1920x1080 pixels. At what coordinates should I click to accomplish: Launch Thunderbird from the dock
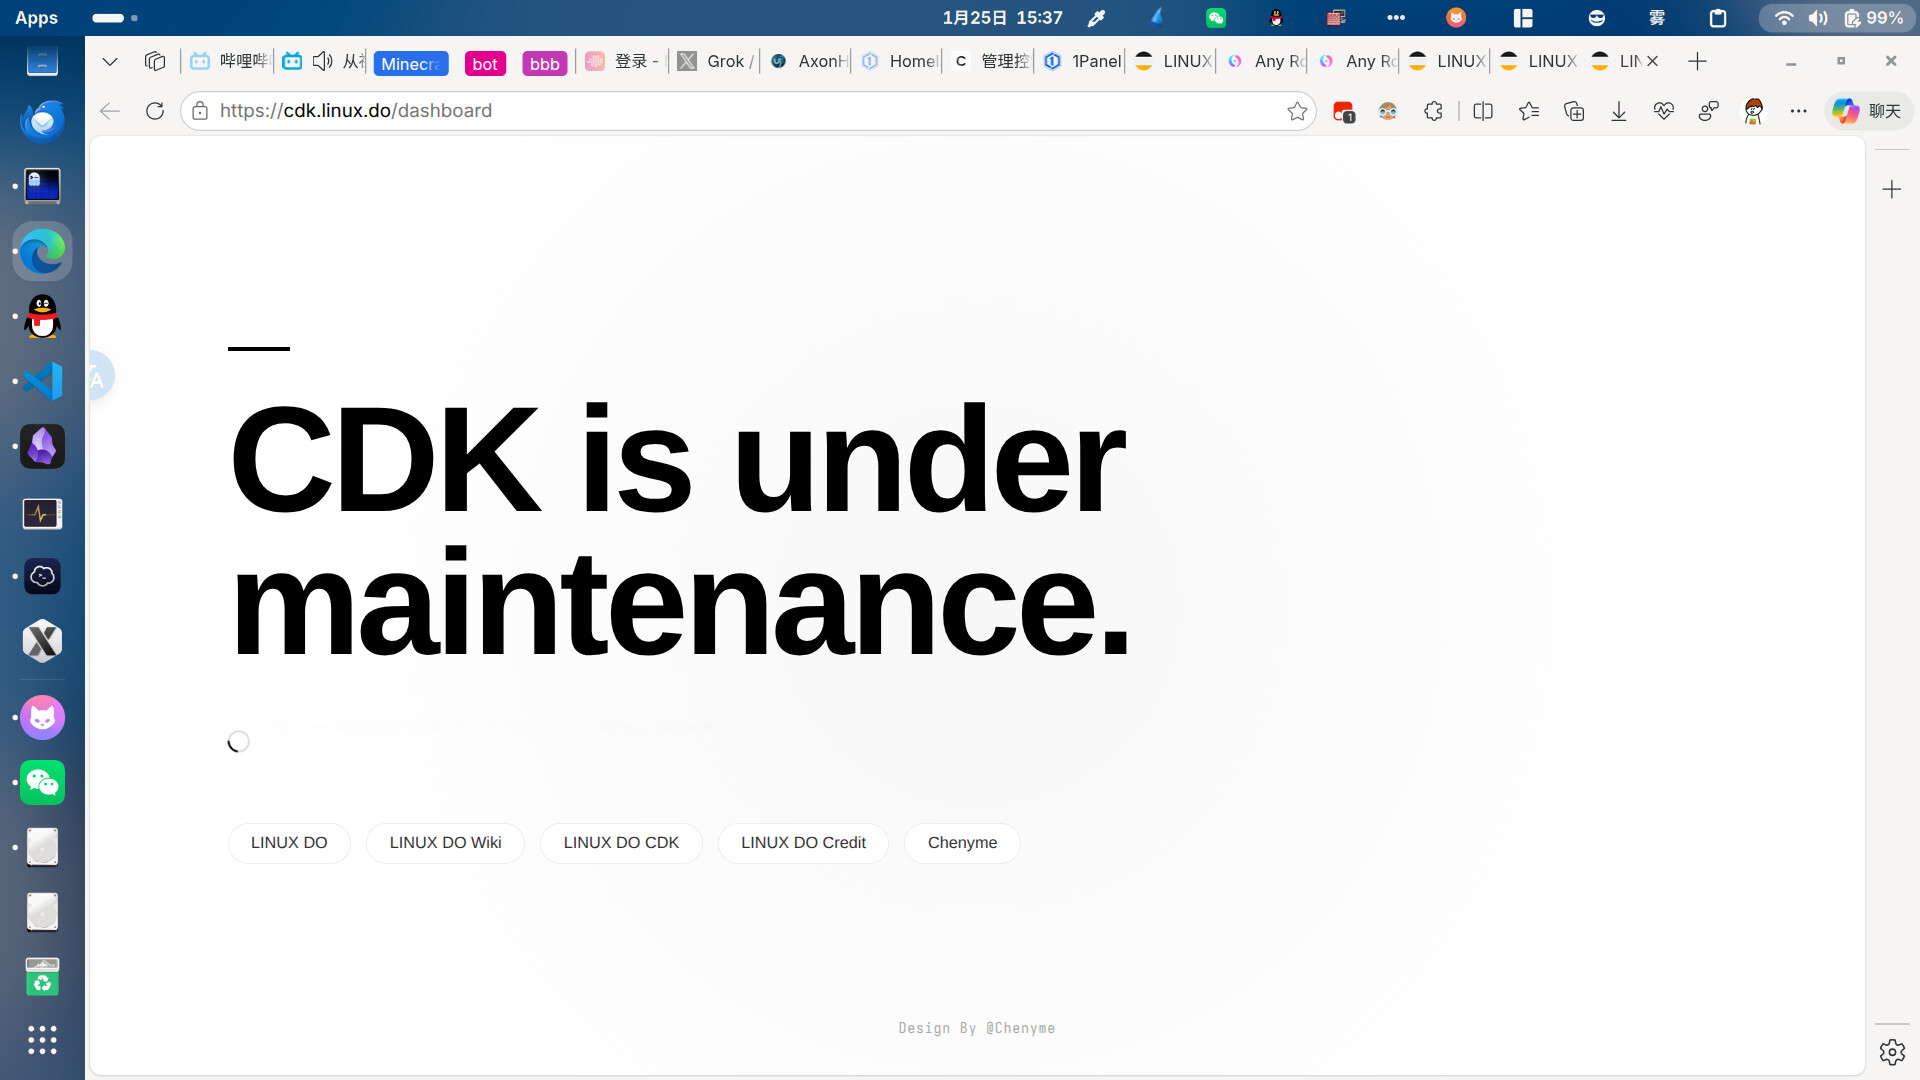click(x=42, y=121)
